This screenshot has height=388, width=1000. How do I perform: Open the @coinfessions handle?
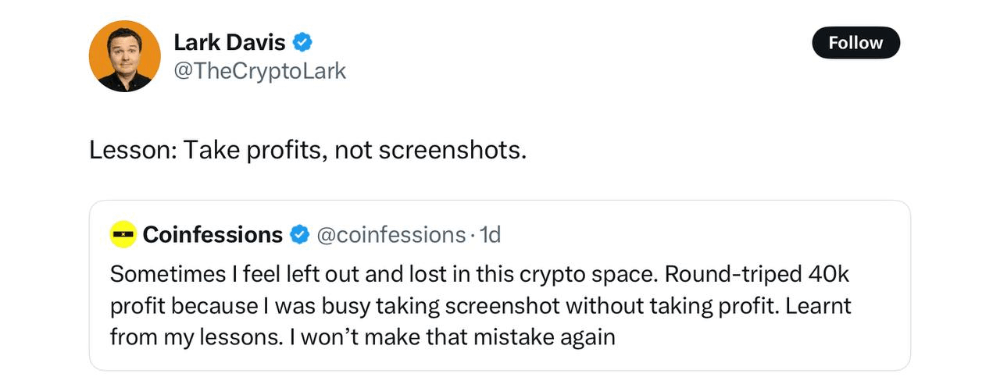tap(391, 235)
